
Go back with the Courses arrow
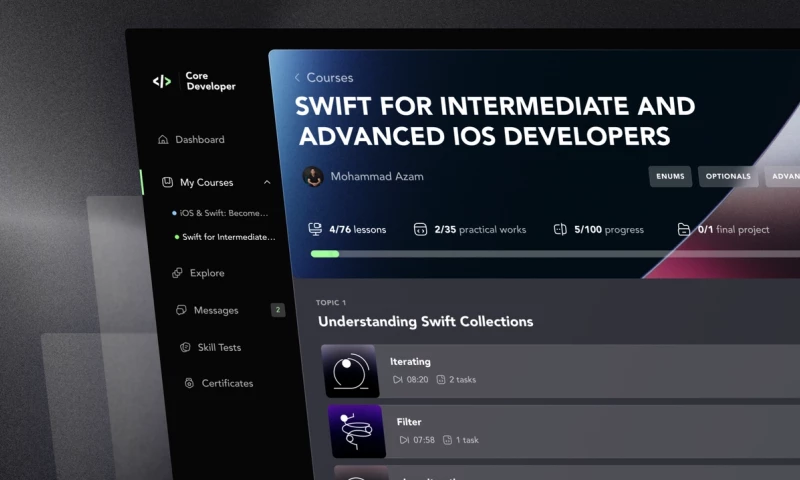(x=297, y=78)
